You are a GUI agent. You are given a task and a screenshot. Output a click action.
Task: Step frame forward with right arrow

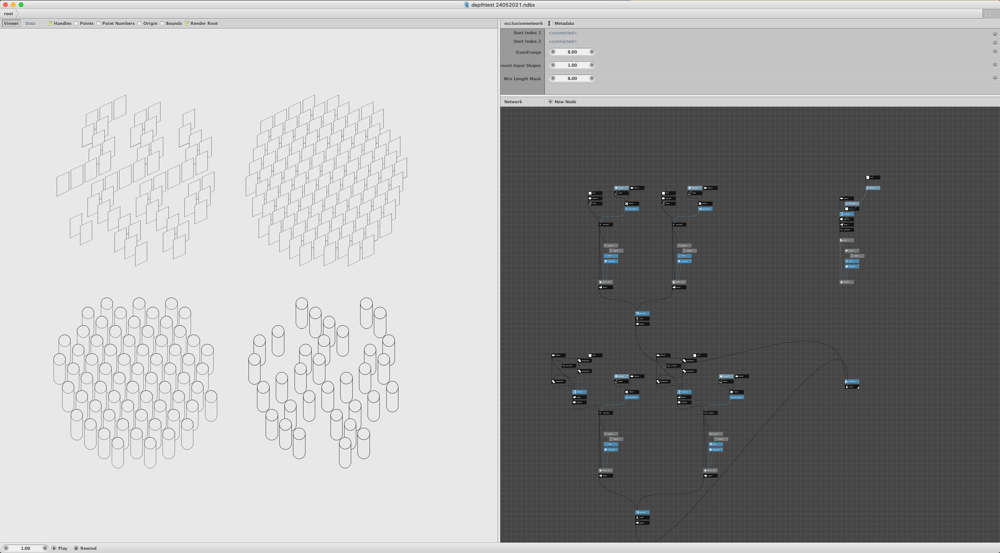[45, 548]
